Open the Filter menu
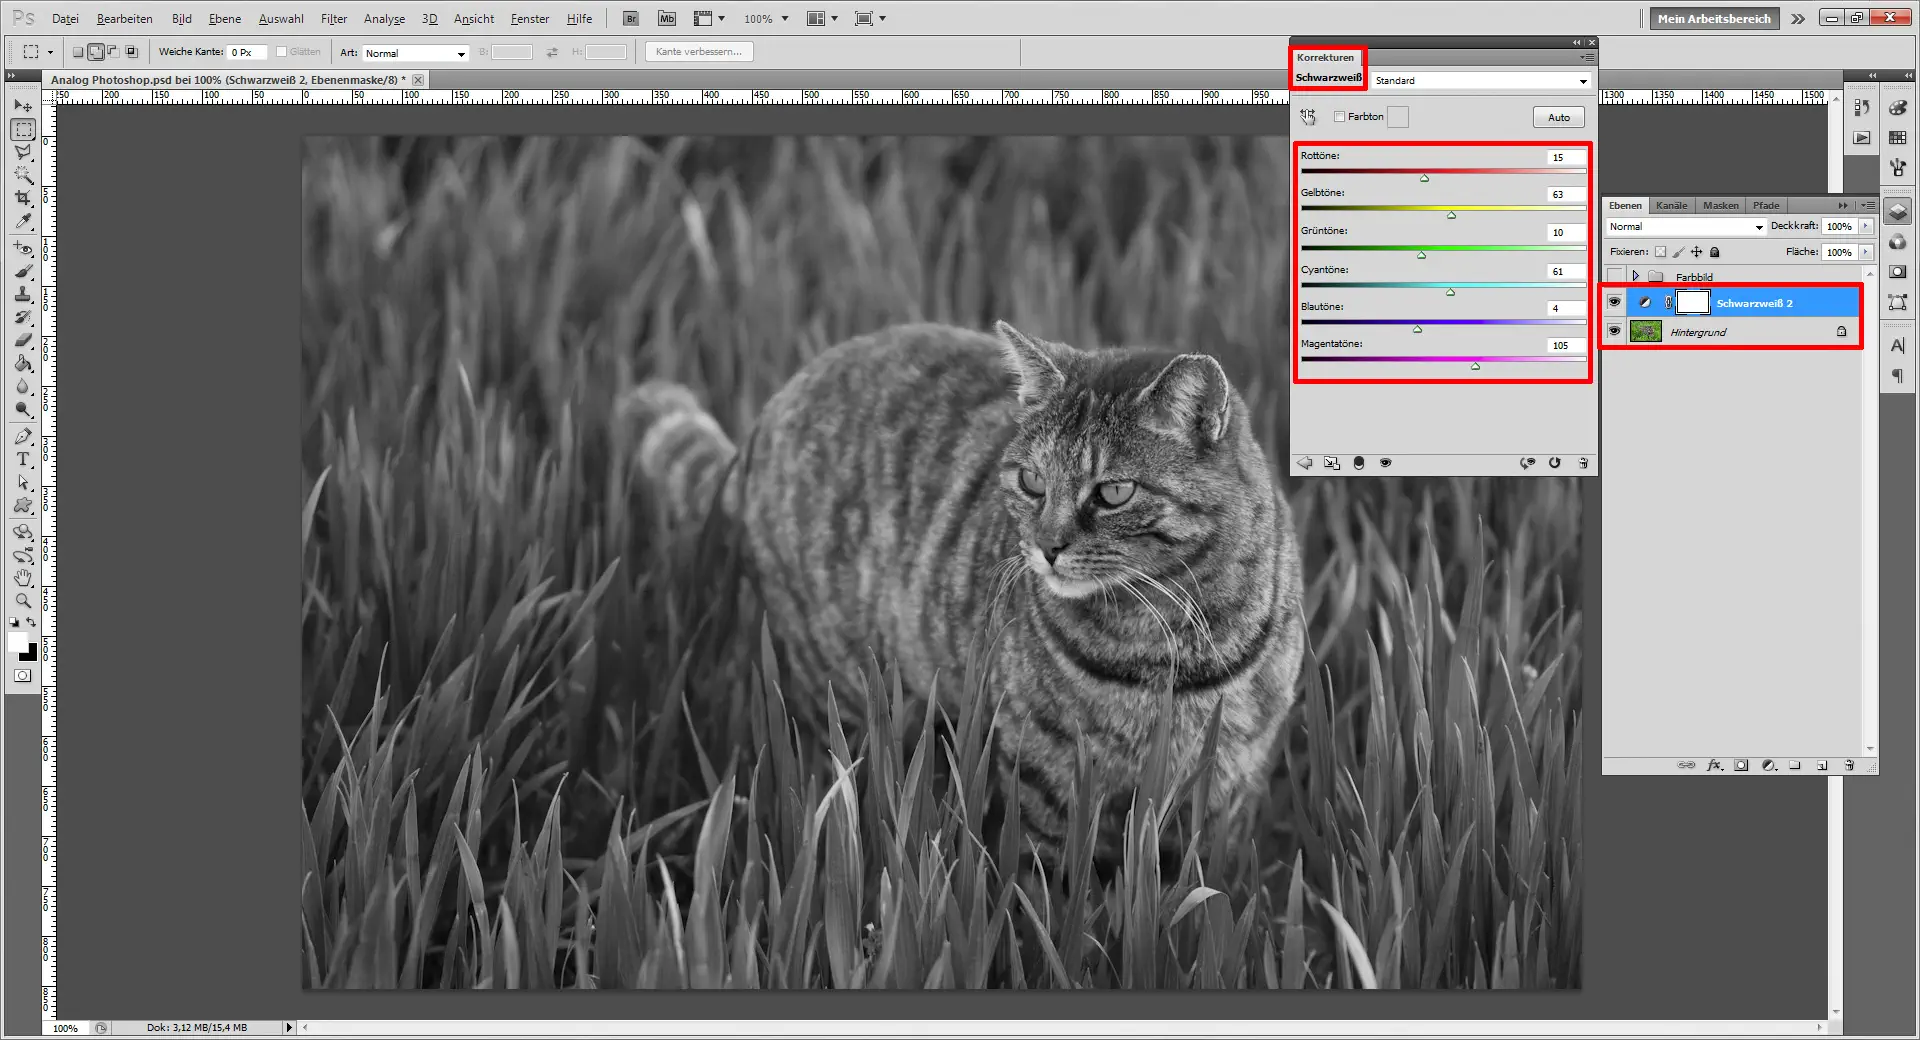Image resolution: width=1920 pixels, height=1040 pixels. click(333, 18)
